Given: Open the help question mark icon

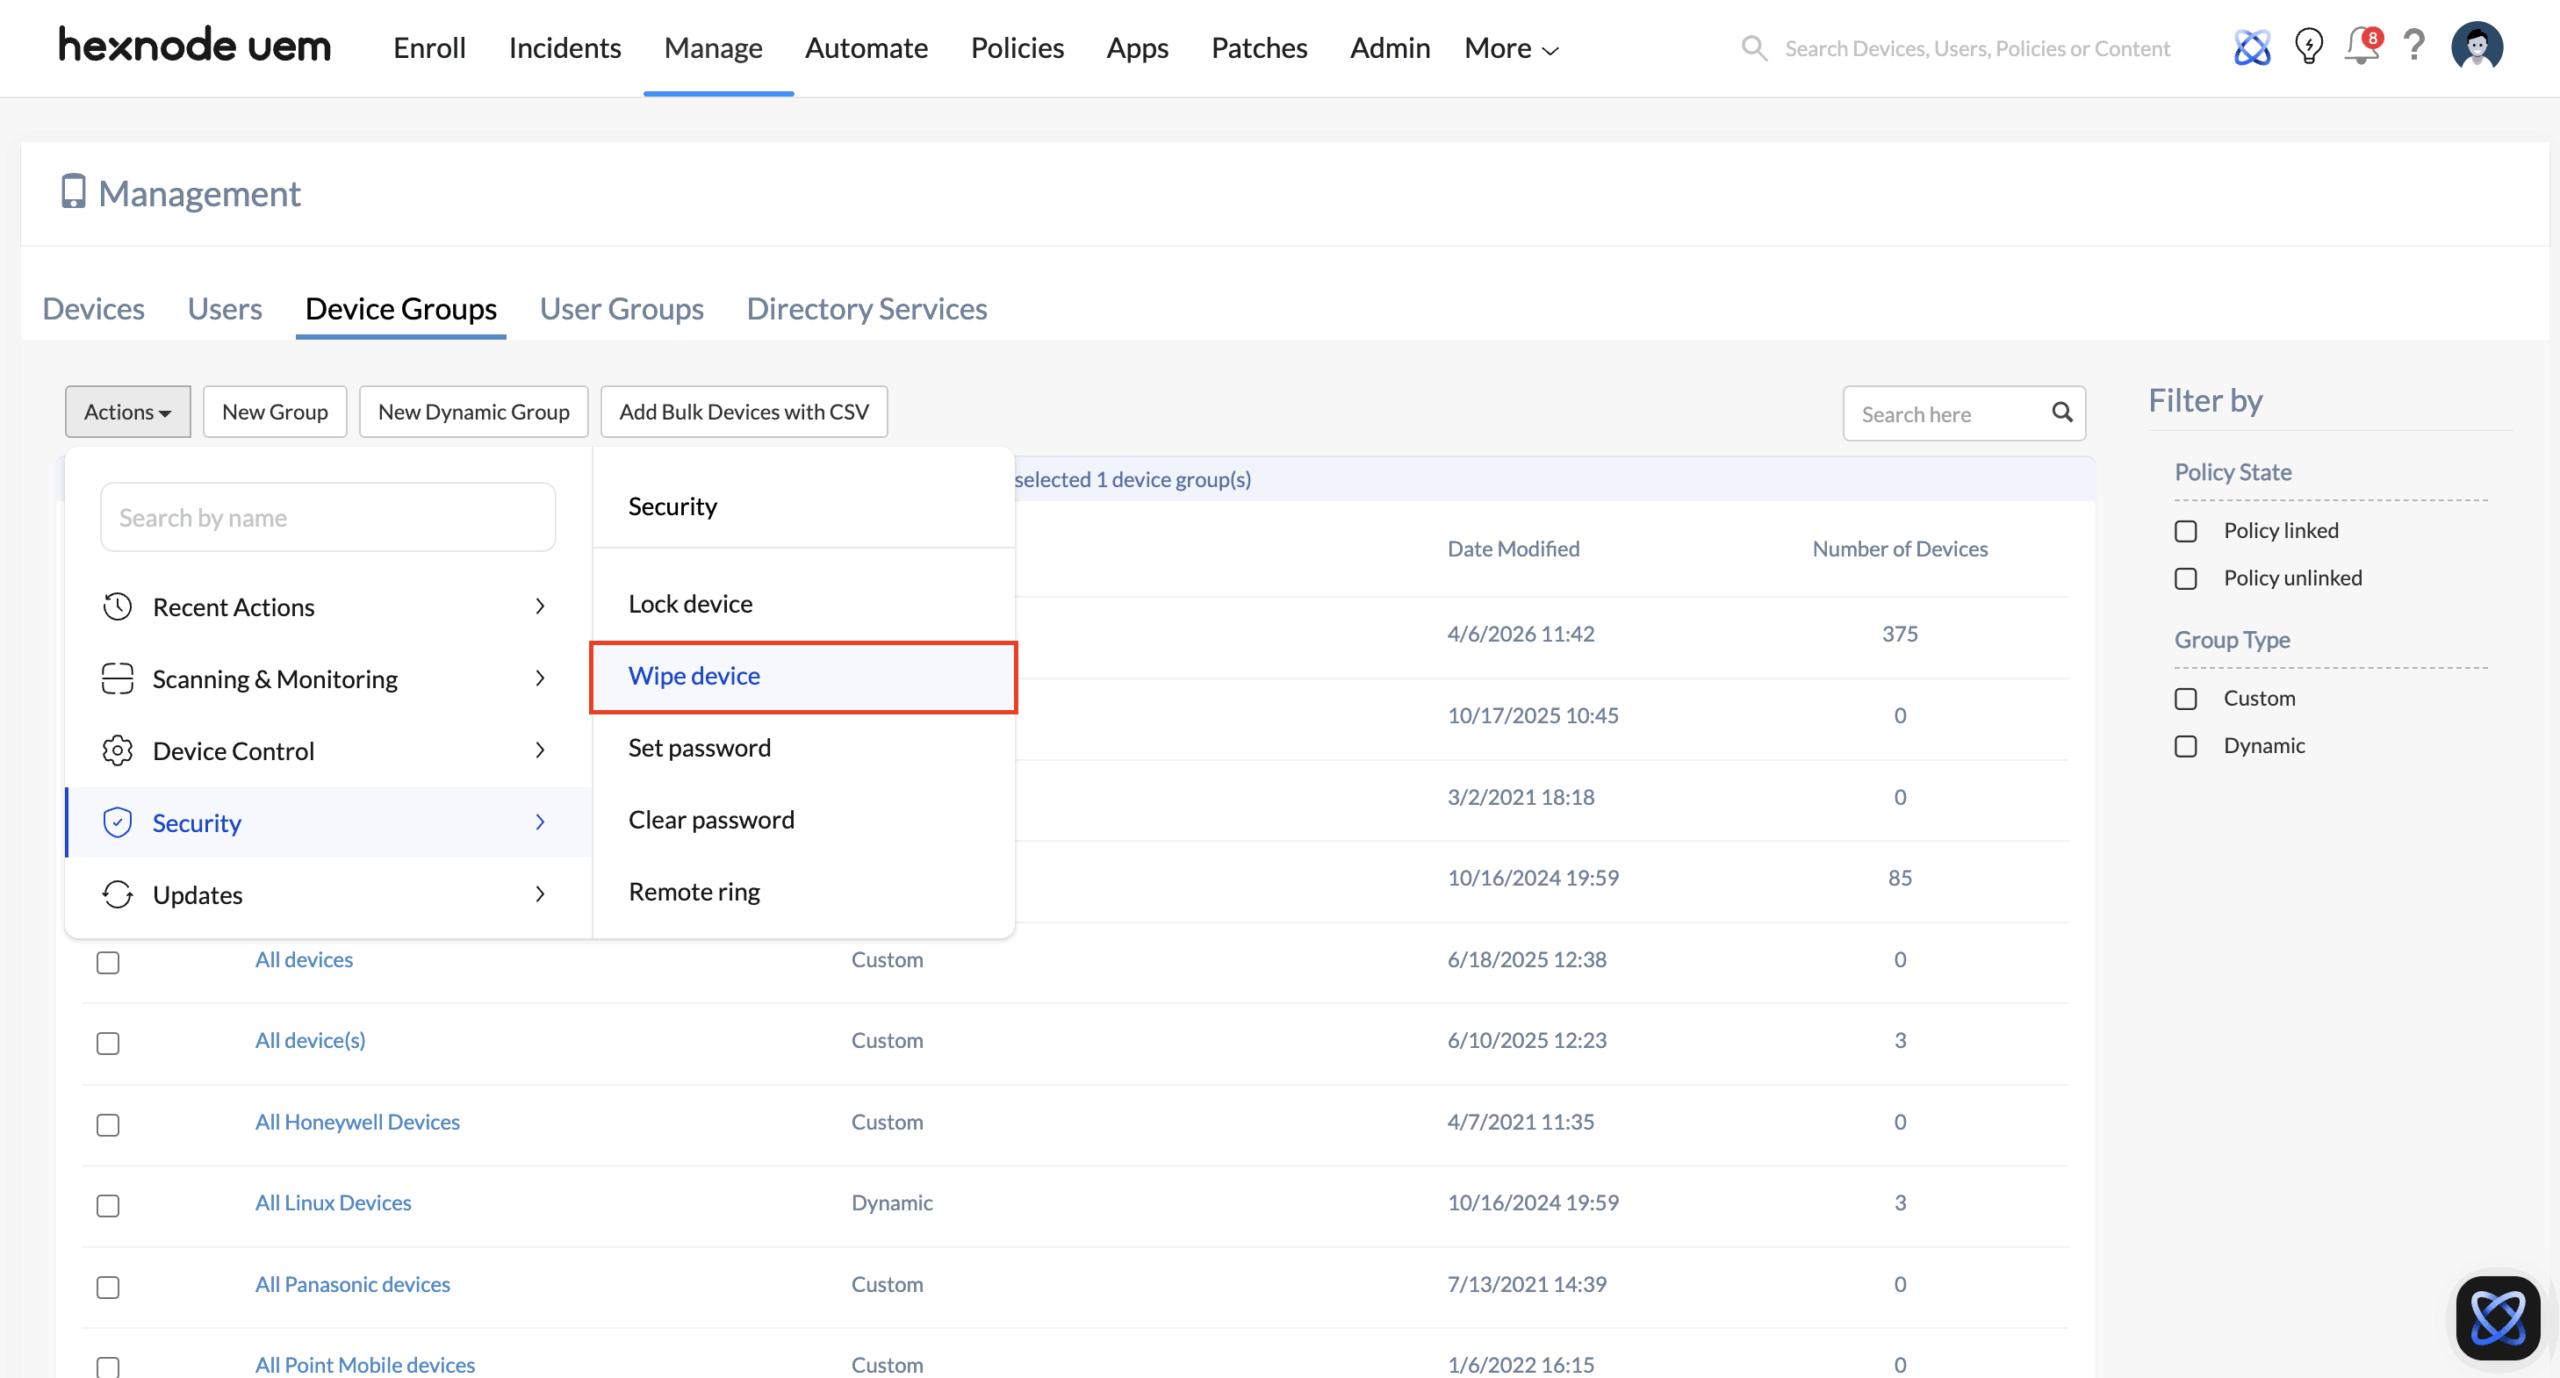Looking at the screenshot, I should pyautogui.click(x=2414, y=47).
